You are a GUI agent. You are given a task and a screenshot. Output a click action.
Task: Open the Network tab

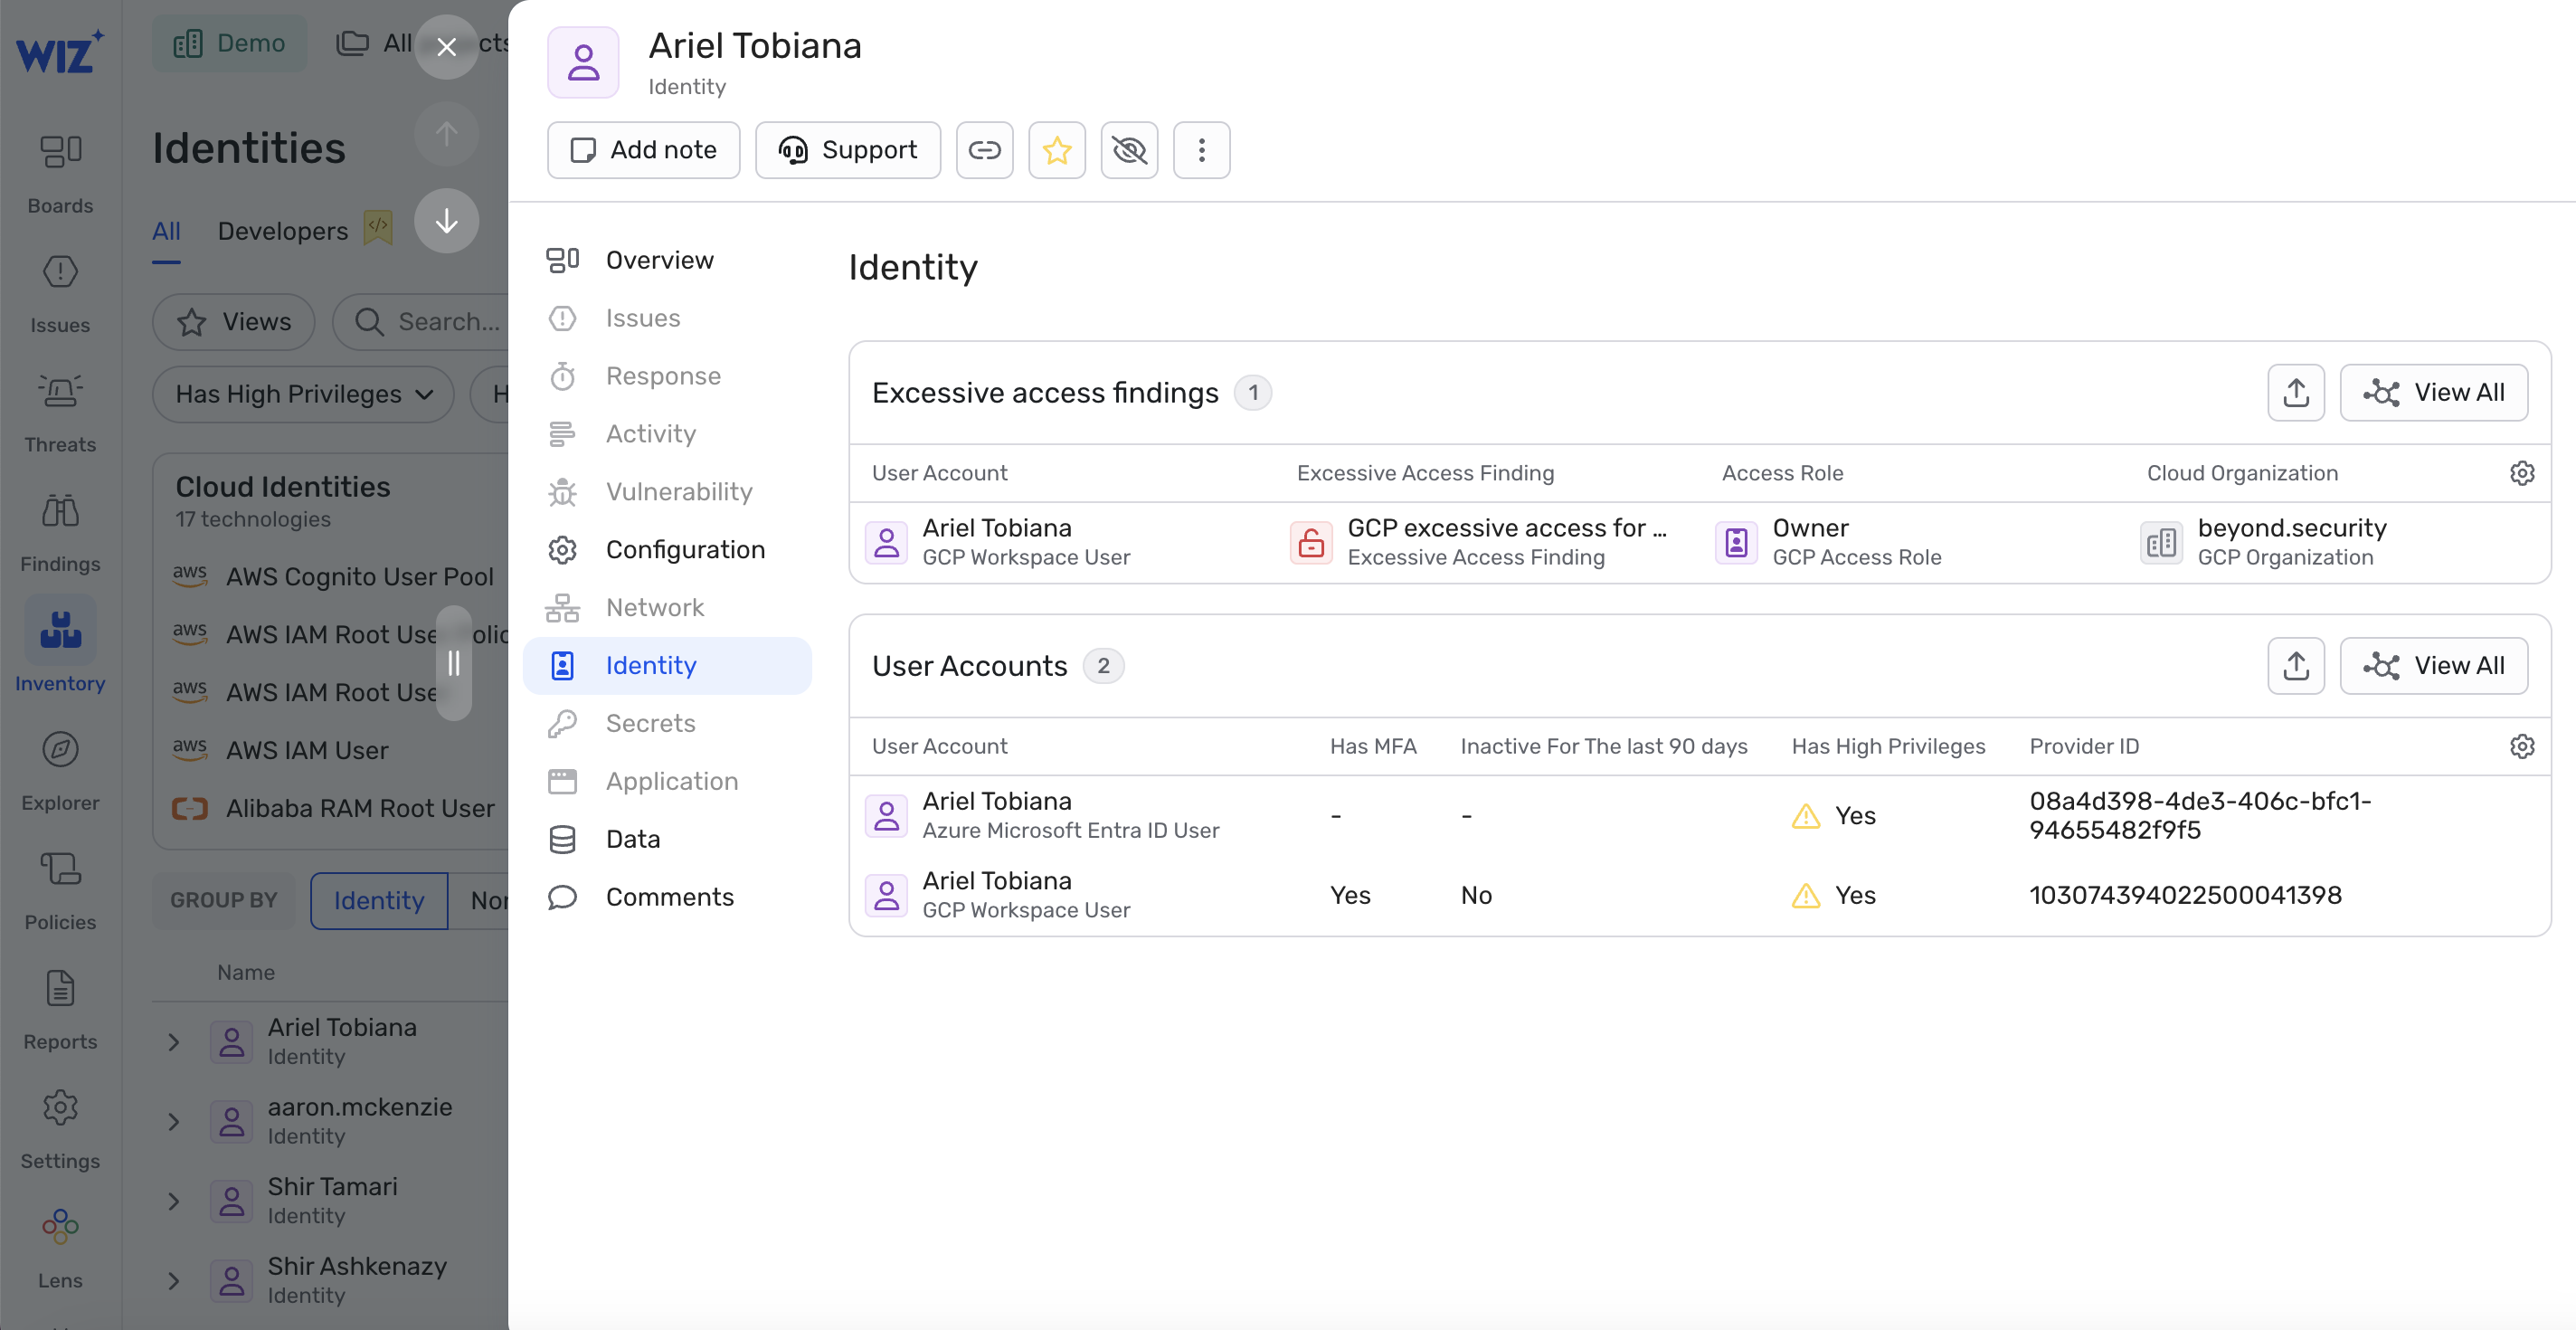click(667, 608)
